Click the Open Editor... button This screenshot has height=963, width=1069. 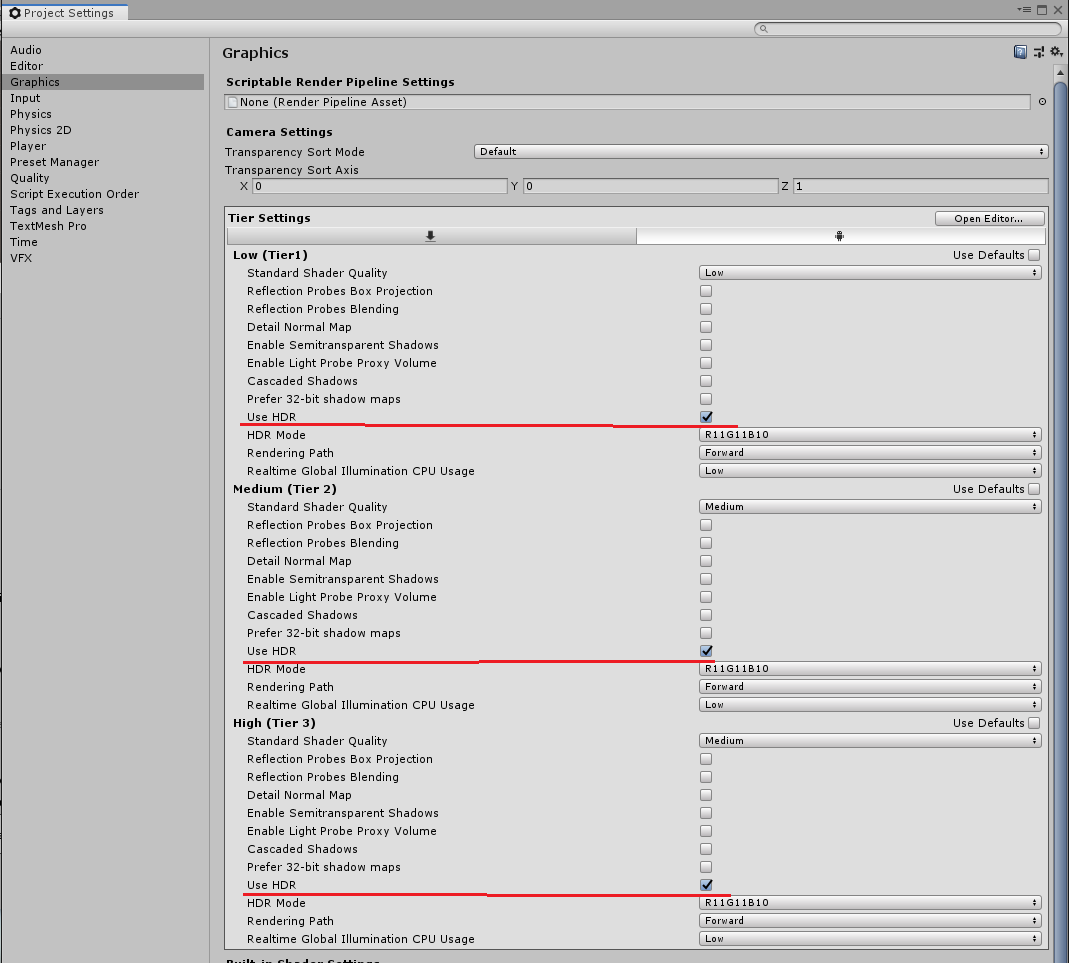[989, 218]
